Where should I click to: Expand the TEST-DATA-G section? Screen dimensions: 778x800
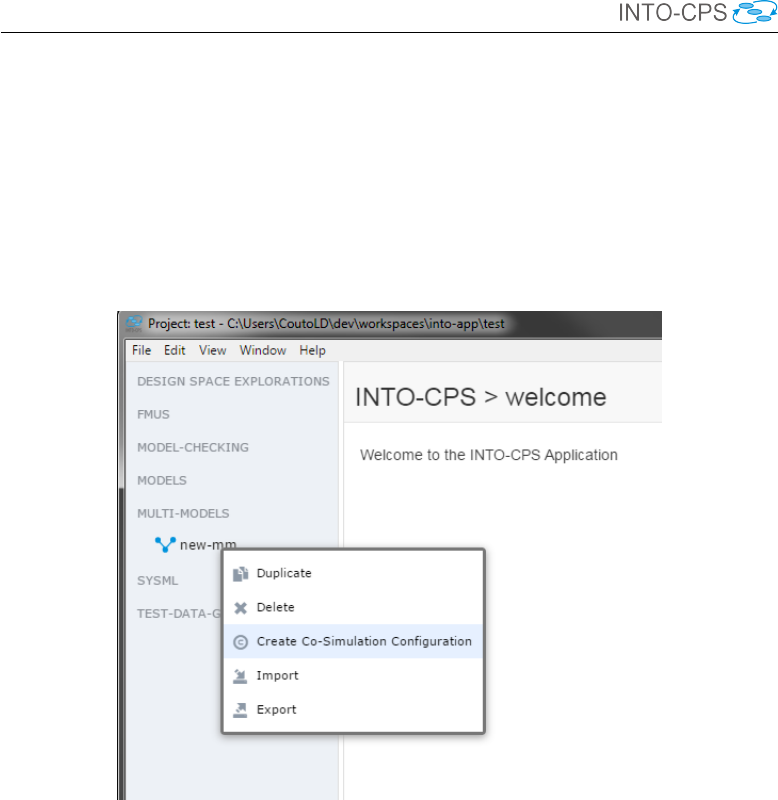[x=179, y=614]
